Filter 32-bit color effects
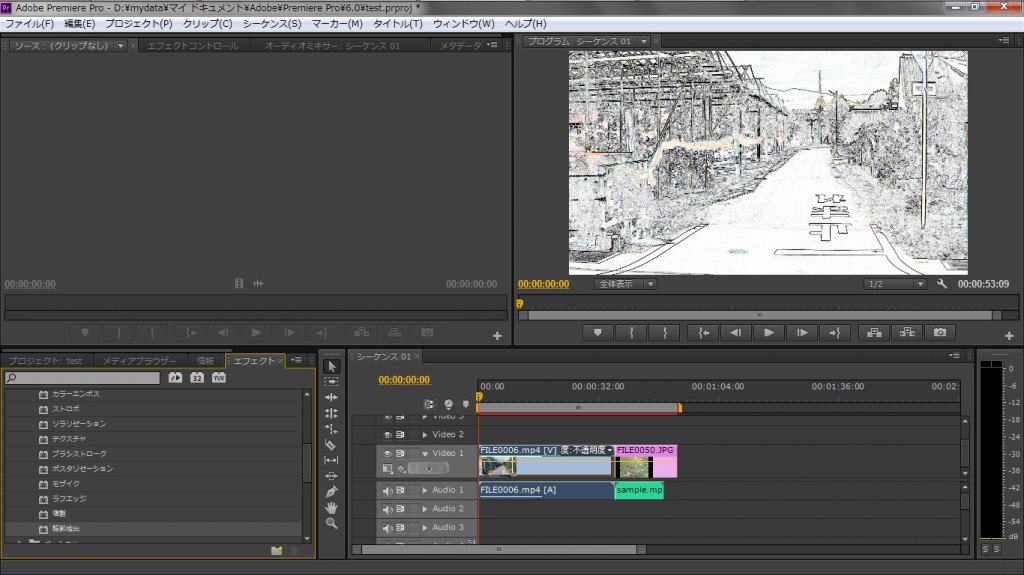1024x575 pixels. (197, 378)
